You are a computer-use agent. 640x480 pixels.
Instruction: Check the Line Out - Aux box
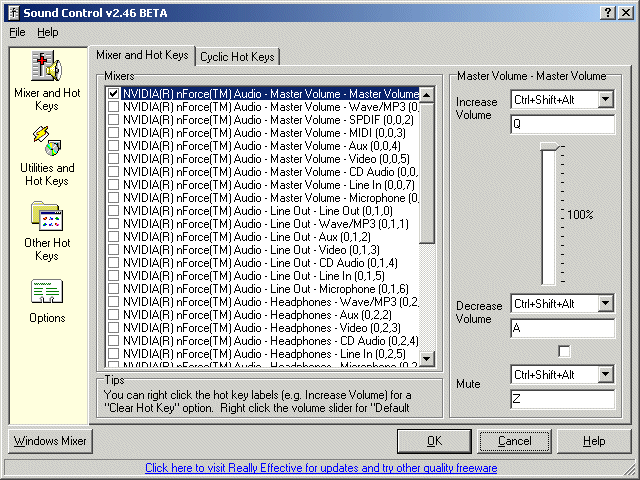click(113, 237)
